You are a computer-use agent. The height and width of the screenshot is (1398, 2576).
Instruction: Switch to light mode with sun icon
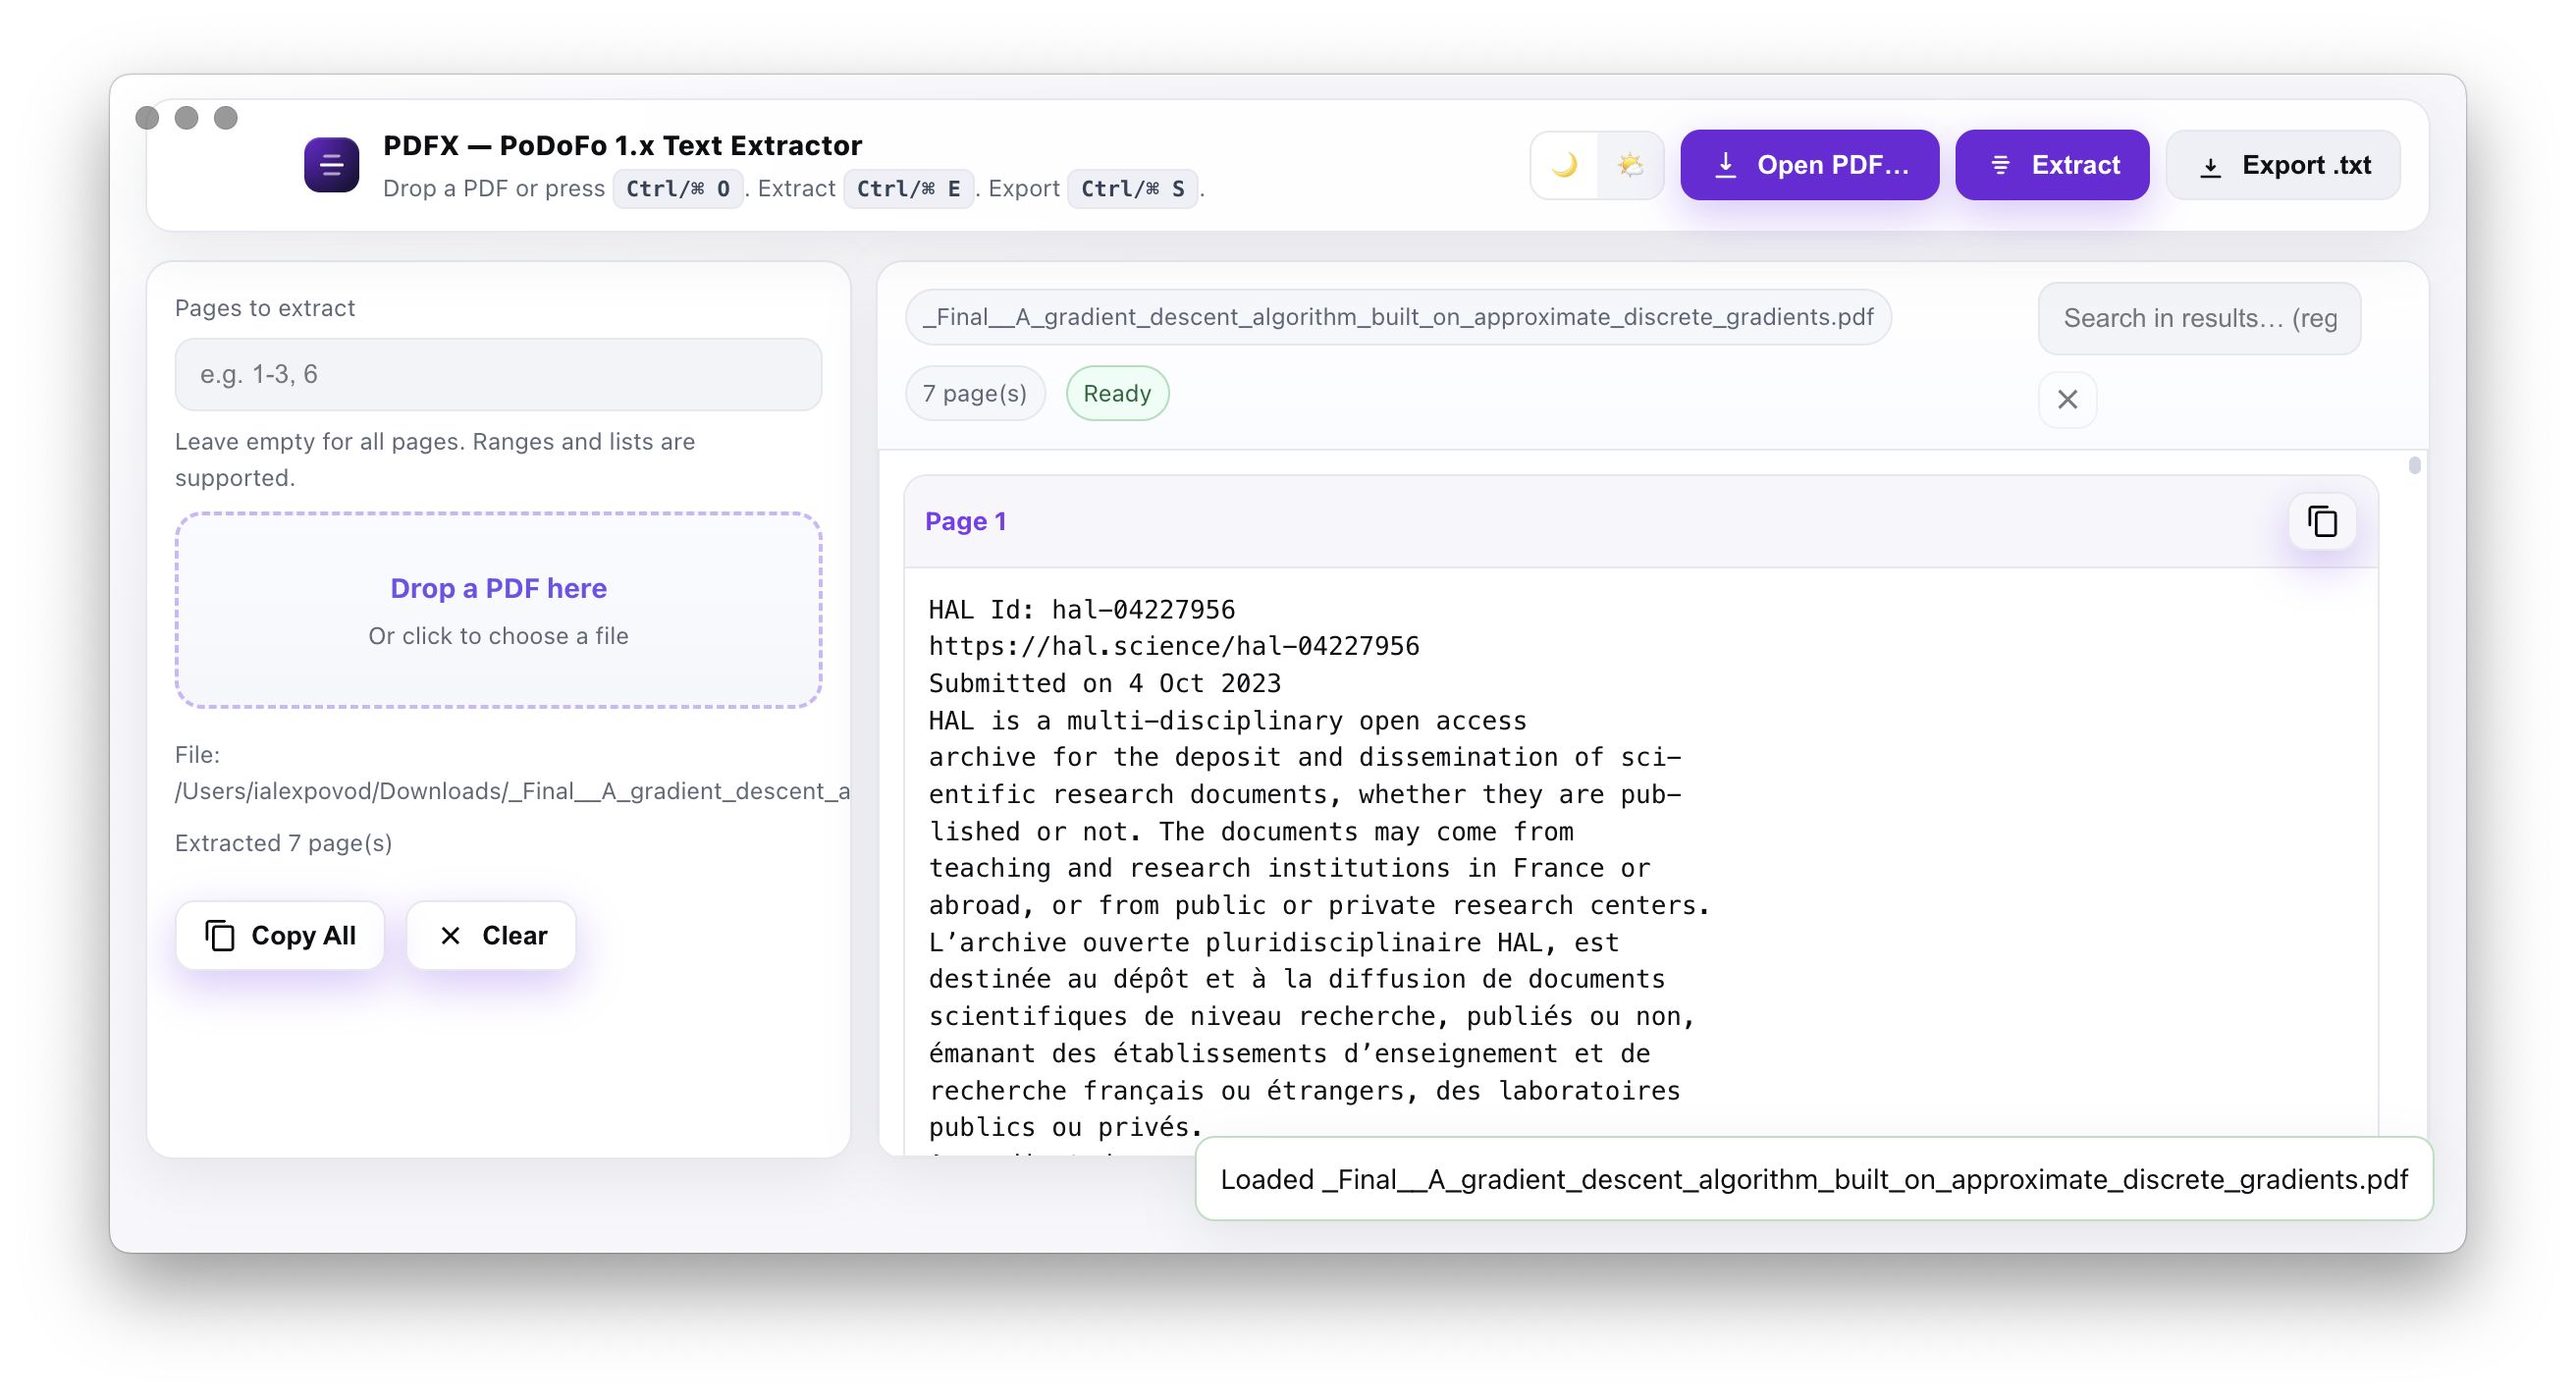tap(1630, 165)
